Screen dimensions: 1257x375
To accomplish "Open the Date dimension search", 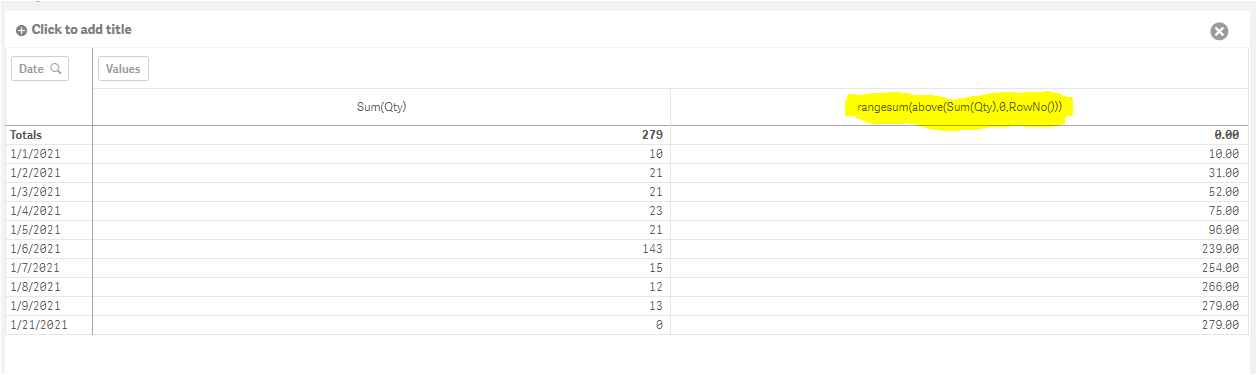I will (56, 69).
